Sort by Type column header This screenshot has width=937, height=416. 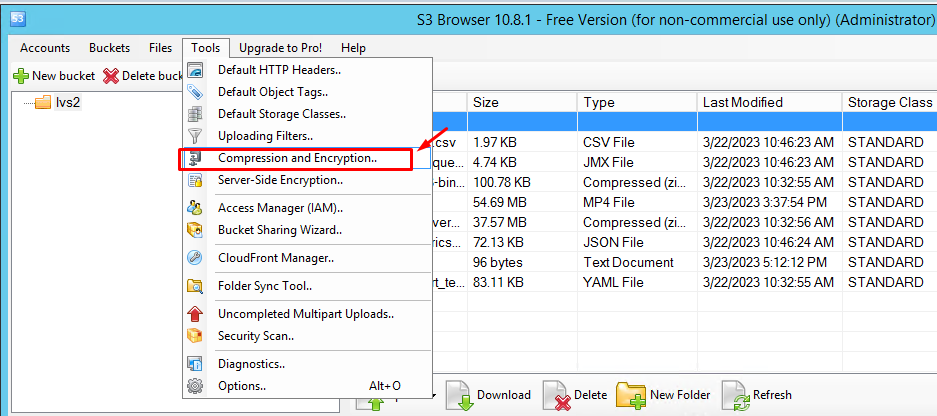coord(637,102)
